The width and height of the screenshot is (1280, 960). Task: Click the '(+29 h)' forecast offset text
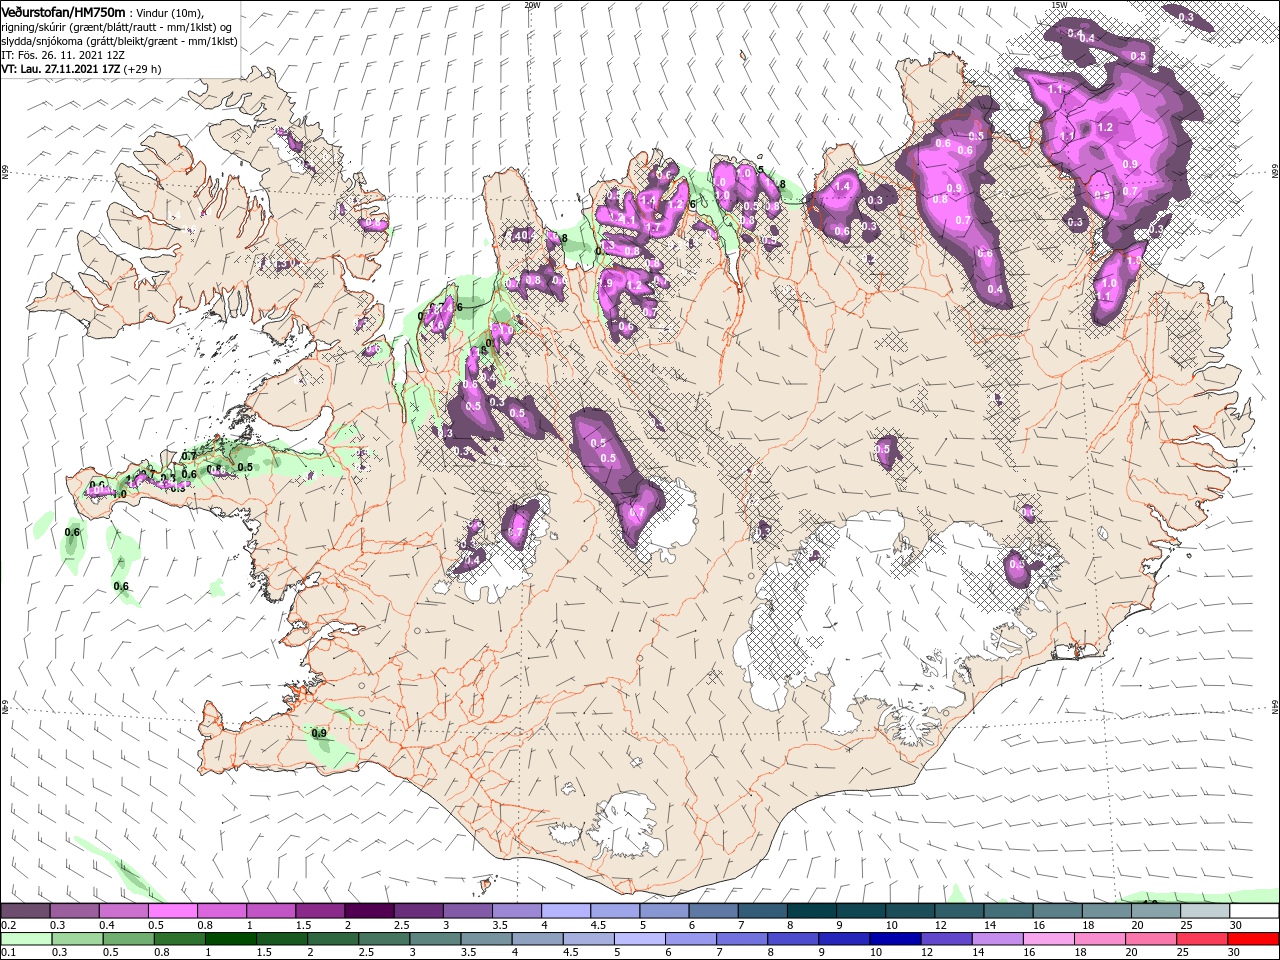point(142,69)
